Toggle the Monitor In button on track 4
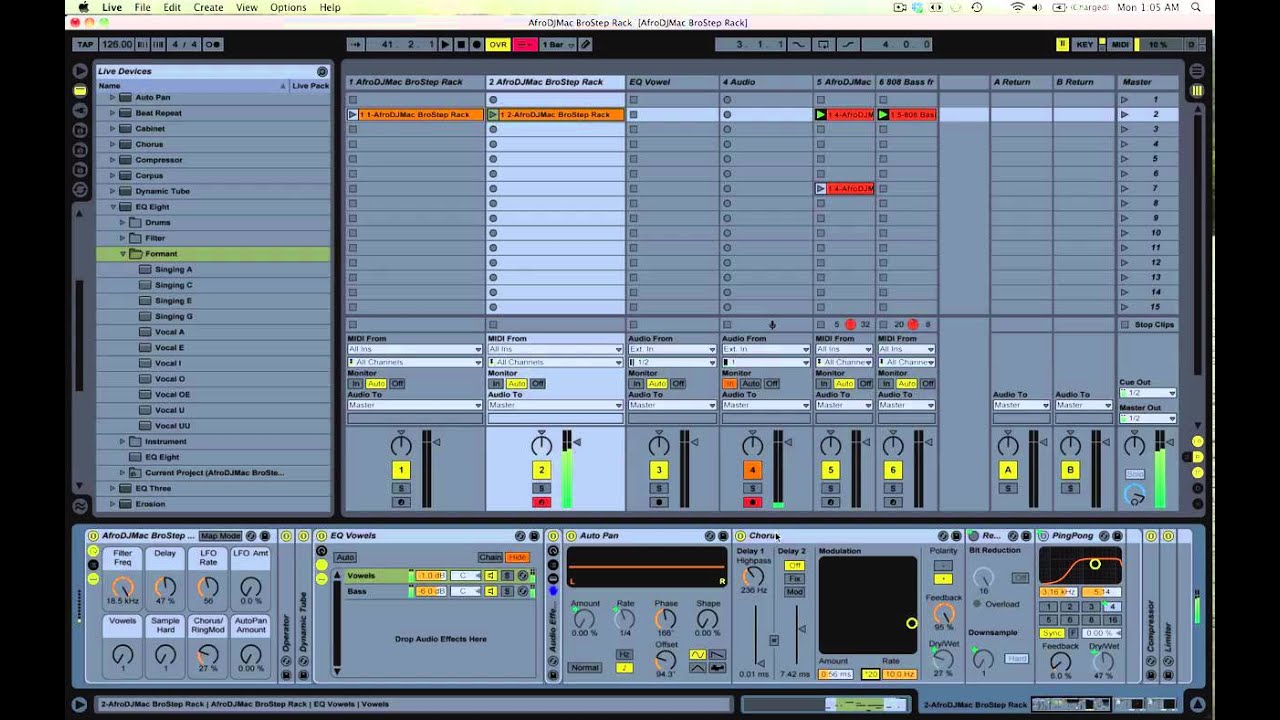This screenshot has width=1280, height=720. click(730, 383)
